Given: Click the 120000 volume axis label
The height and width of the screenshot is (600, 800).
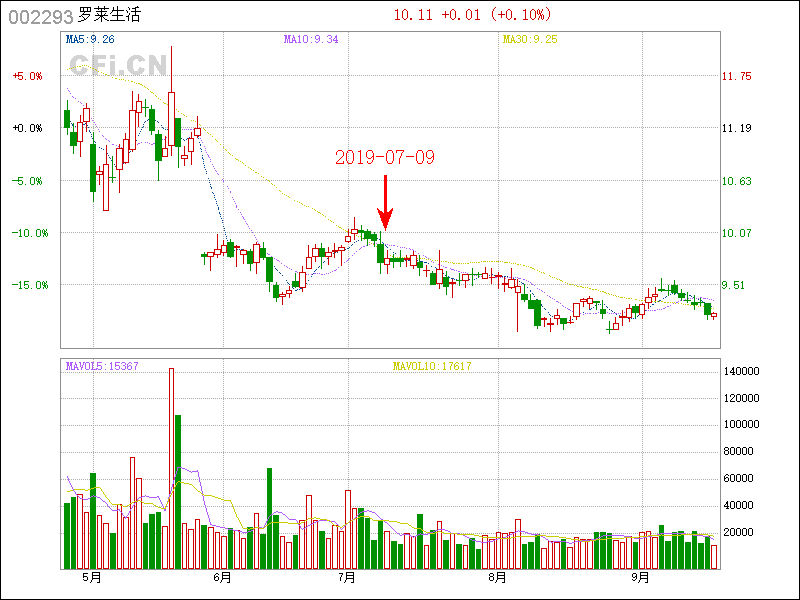Looking at the screenshot, I should 742,398.
